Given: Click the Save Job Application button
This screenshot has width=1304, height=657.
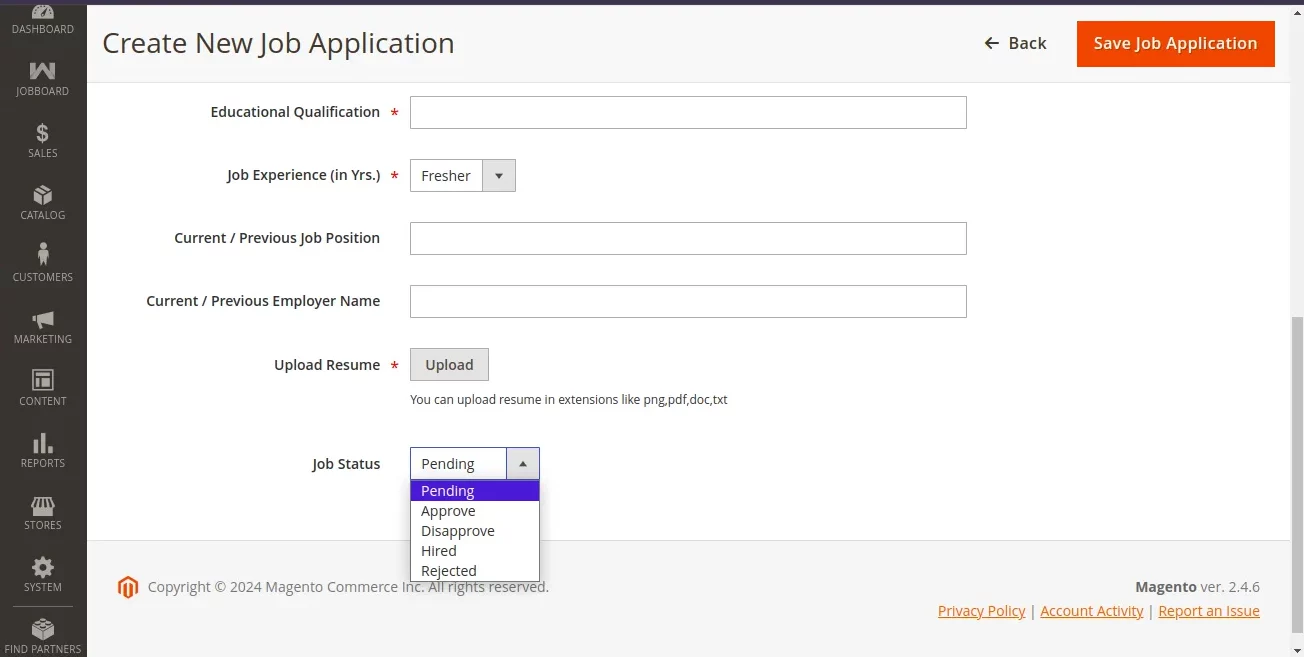Looking at the screenshot, I should (1175, 44).
